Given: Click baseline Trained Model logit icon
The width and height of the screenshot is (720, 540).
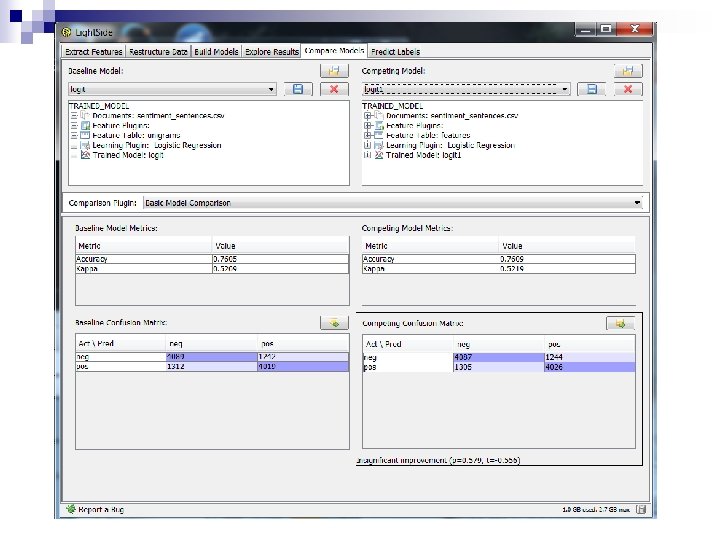Looking at the screenshot, I should point(84,155).
